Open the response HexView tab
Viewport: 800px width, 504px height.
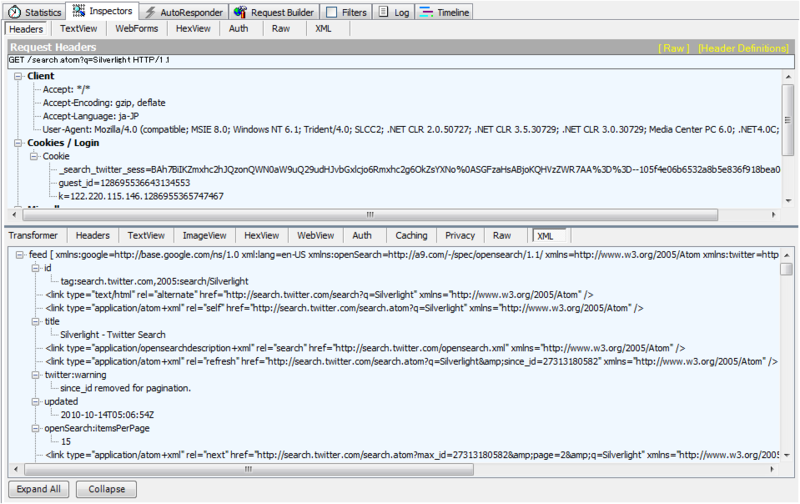pos(261,235)
